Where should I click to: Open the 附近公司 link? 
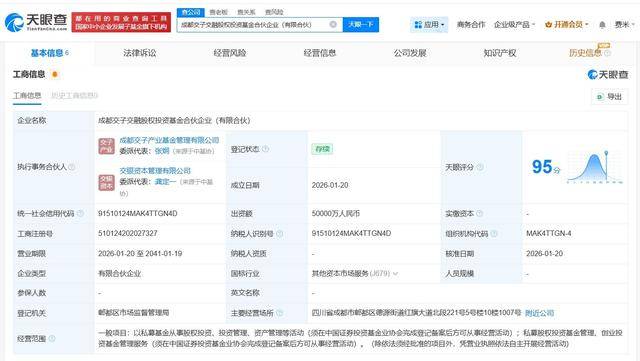[x=539, y=313]
